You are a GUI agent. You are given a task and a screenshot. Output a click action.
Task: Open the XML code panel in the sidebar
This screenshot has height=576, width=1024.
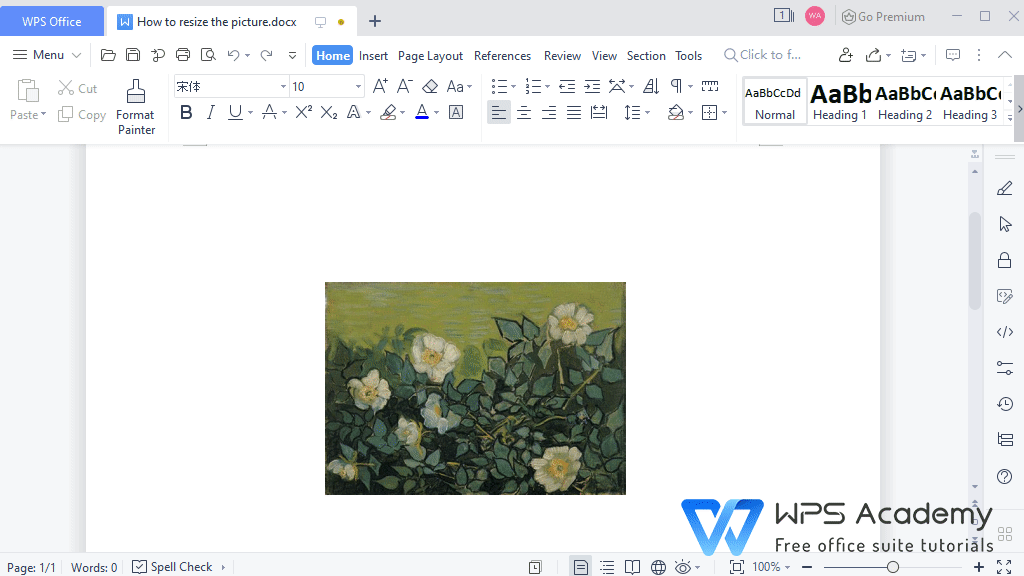click(x=1005, y=332)
